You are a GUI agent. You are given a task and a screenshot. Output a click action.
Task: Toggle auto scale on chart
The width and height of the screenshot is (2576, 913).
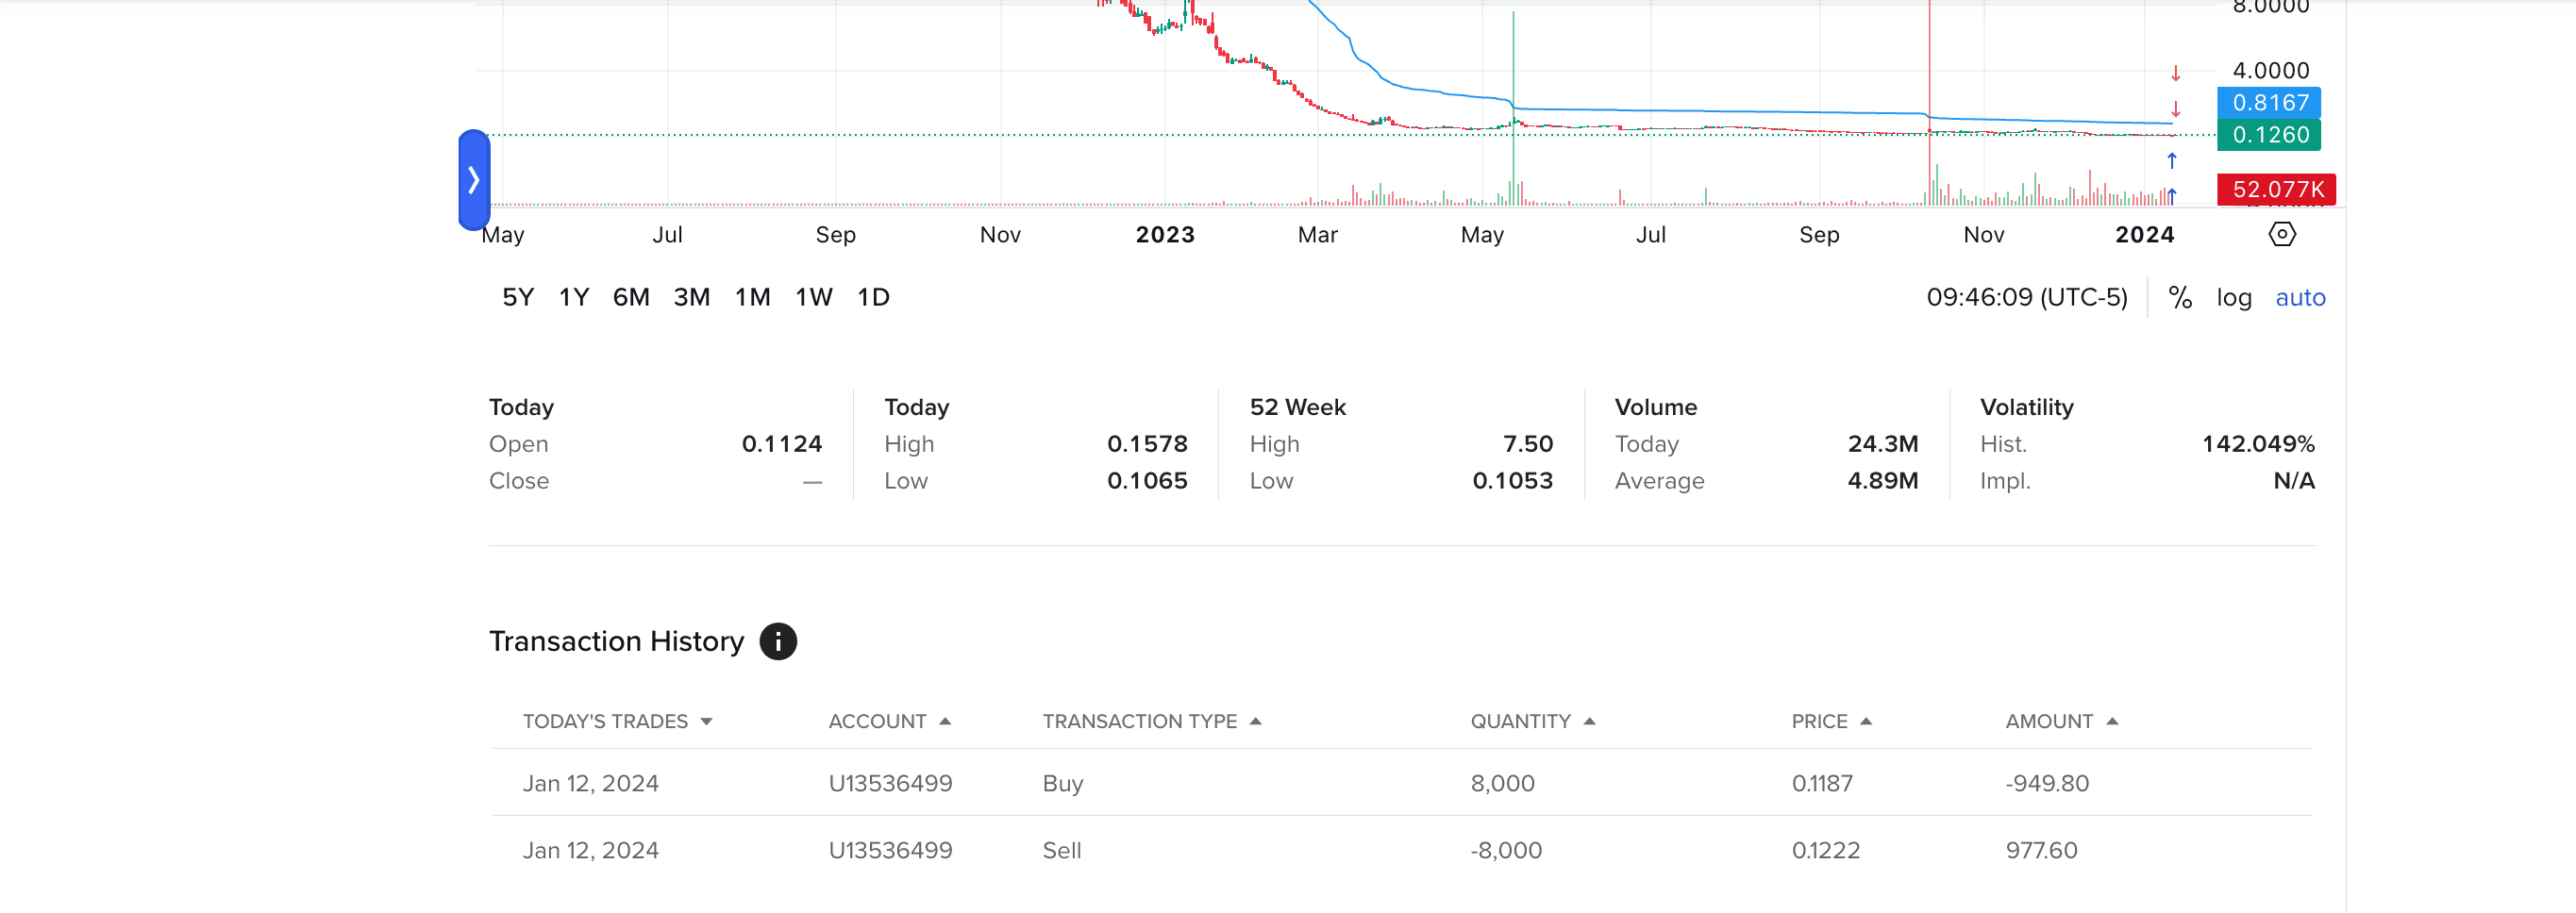[2299, 298]
